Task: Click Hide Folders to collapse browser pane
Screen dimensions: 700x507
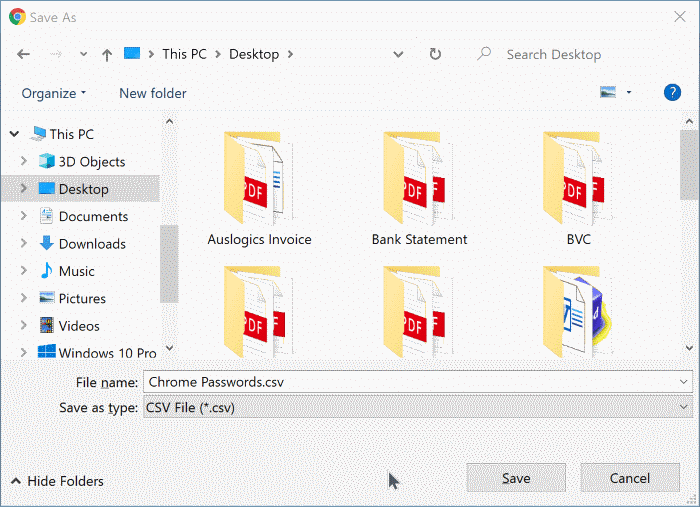Action: 57,481
